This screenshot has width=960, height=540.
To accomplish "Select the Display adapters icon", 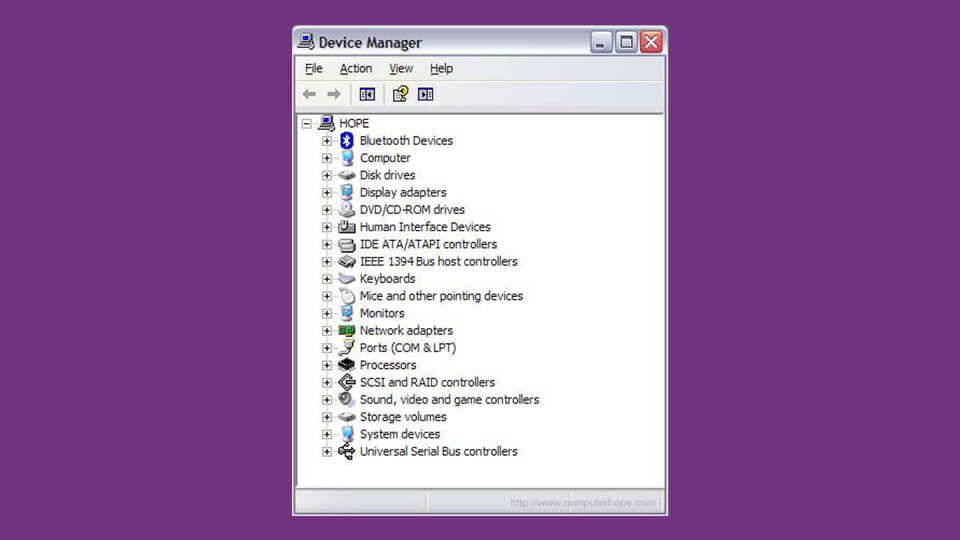I will (x=347, y=193).
